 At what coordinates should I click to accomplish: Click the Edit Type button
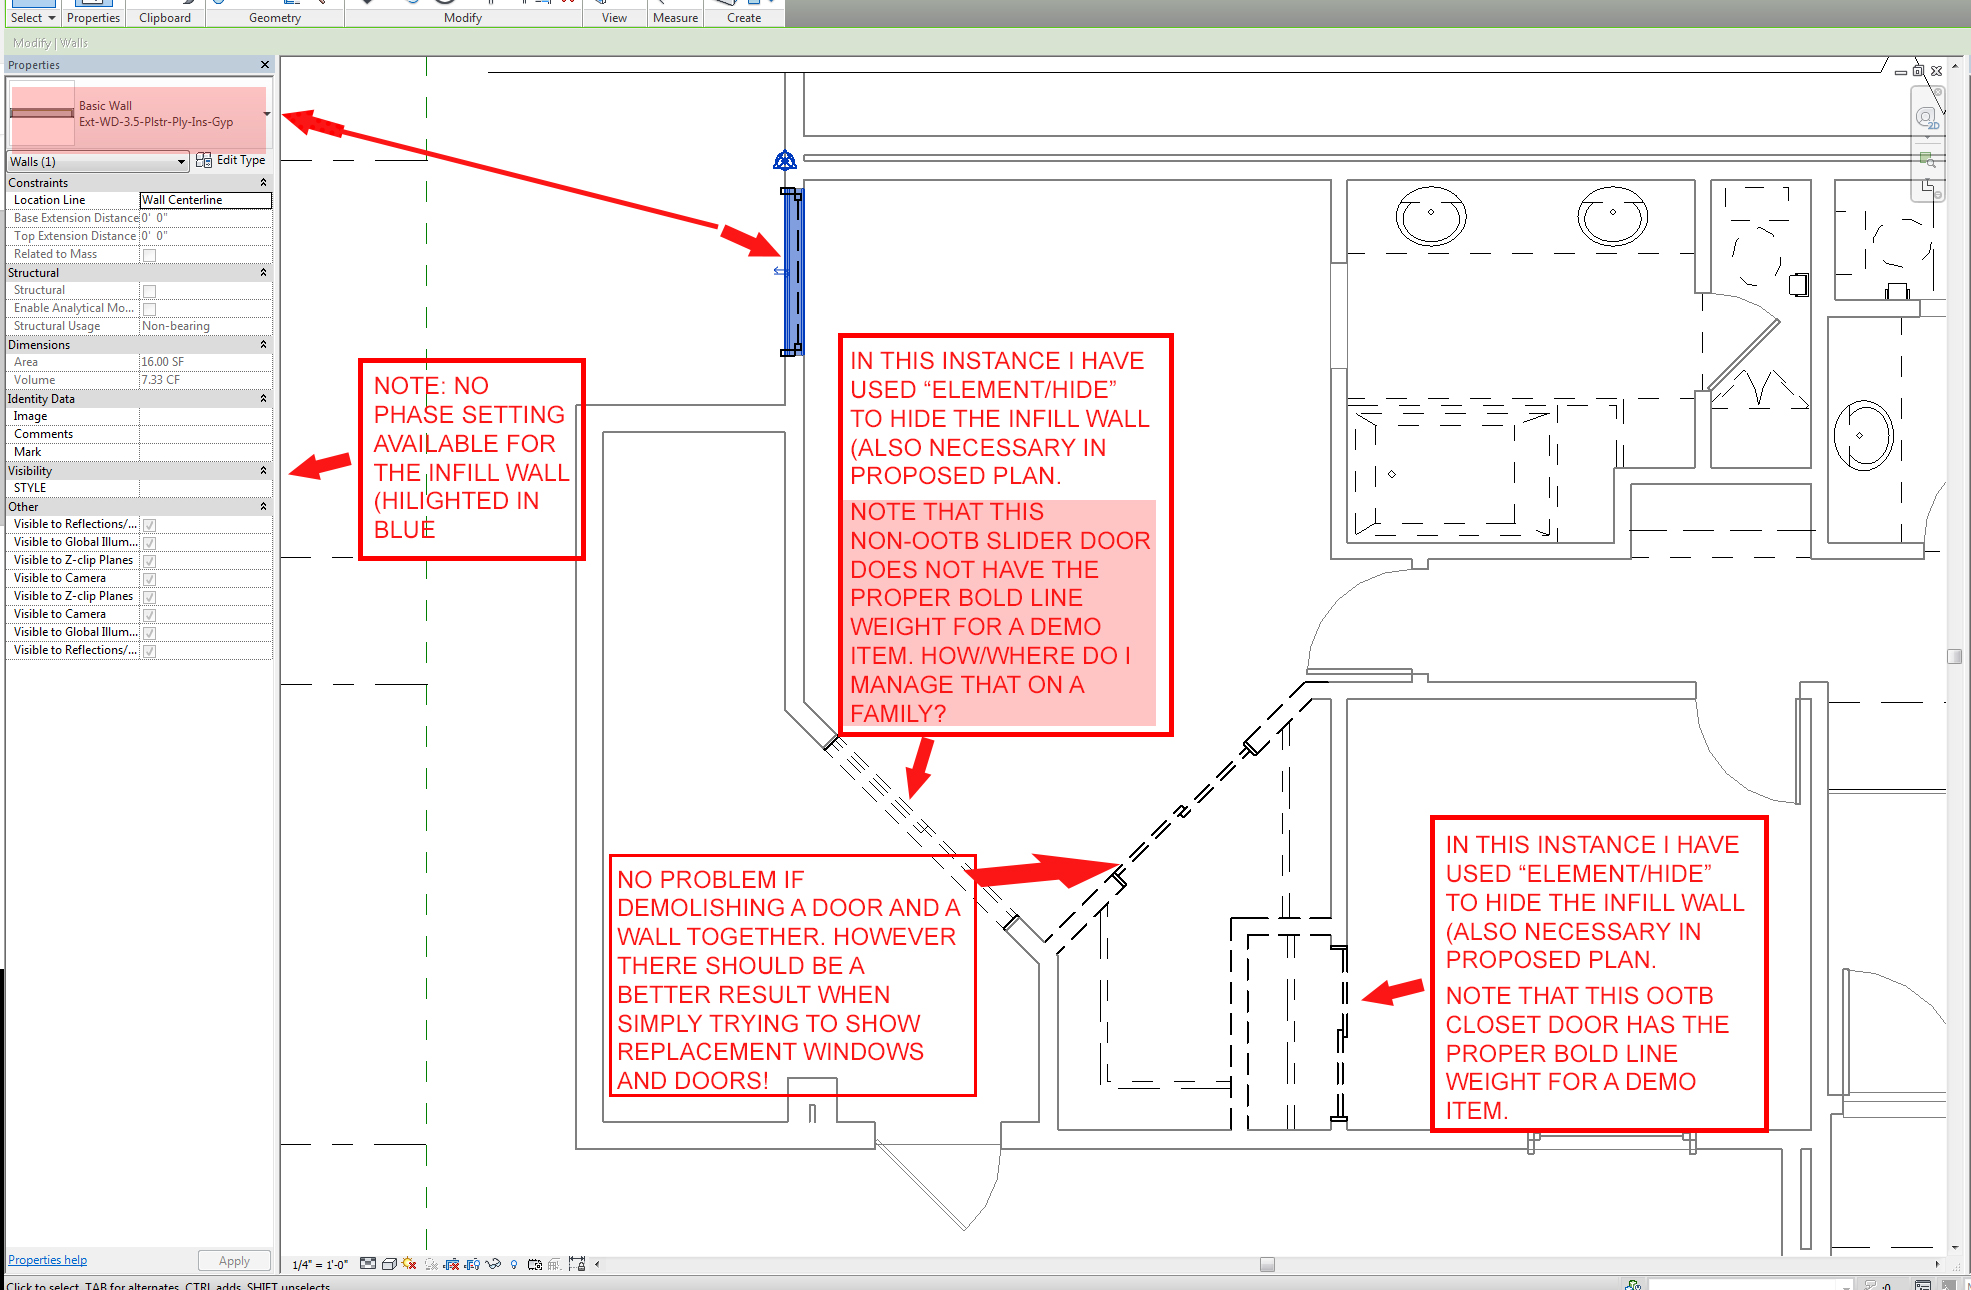pyautogui.click(x=231, y=160)
